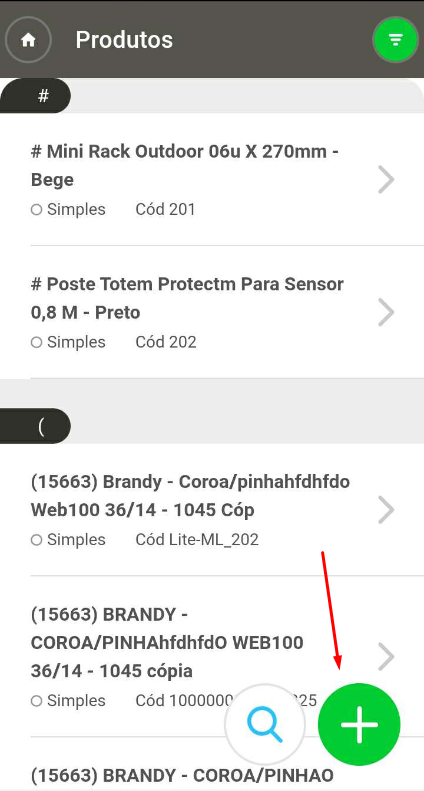Open last BRANDY - COROA/PINHAO item

182,775
